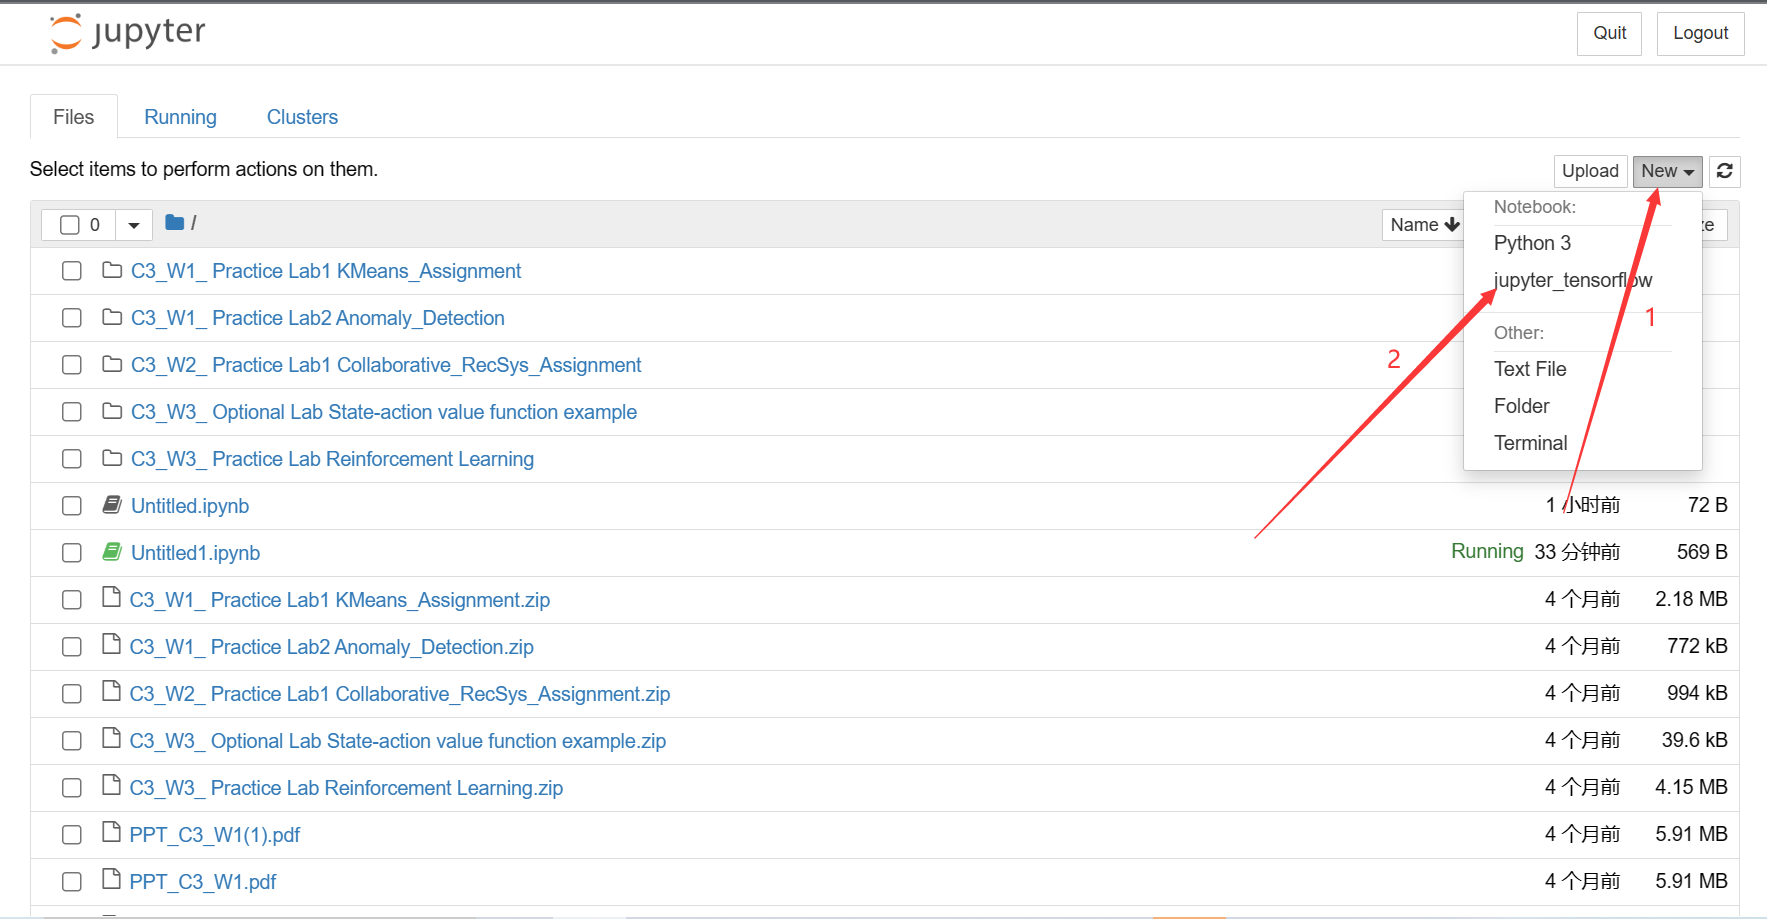The height and width of the screenshot is (919, 1767).
Task: Click the 569 B file size text
Action: point(1702,552)
